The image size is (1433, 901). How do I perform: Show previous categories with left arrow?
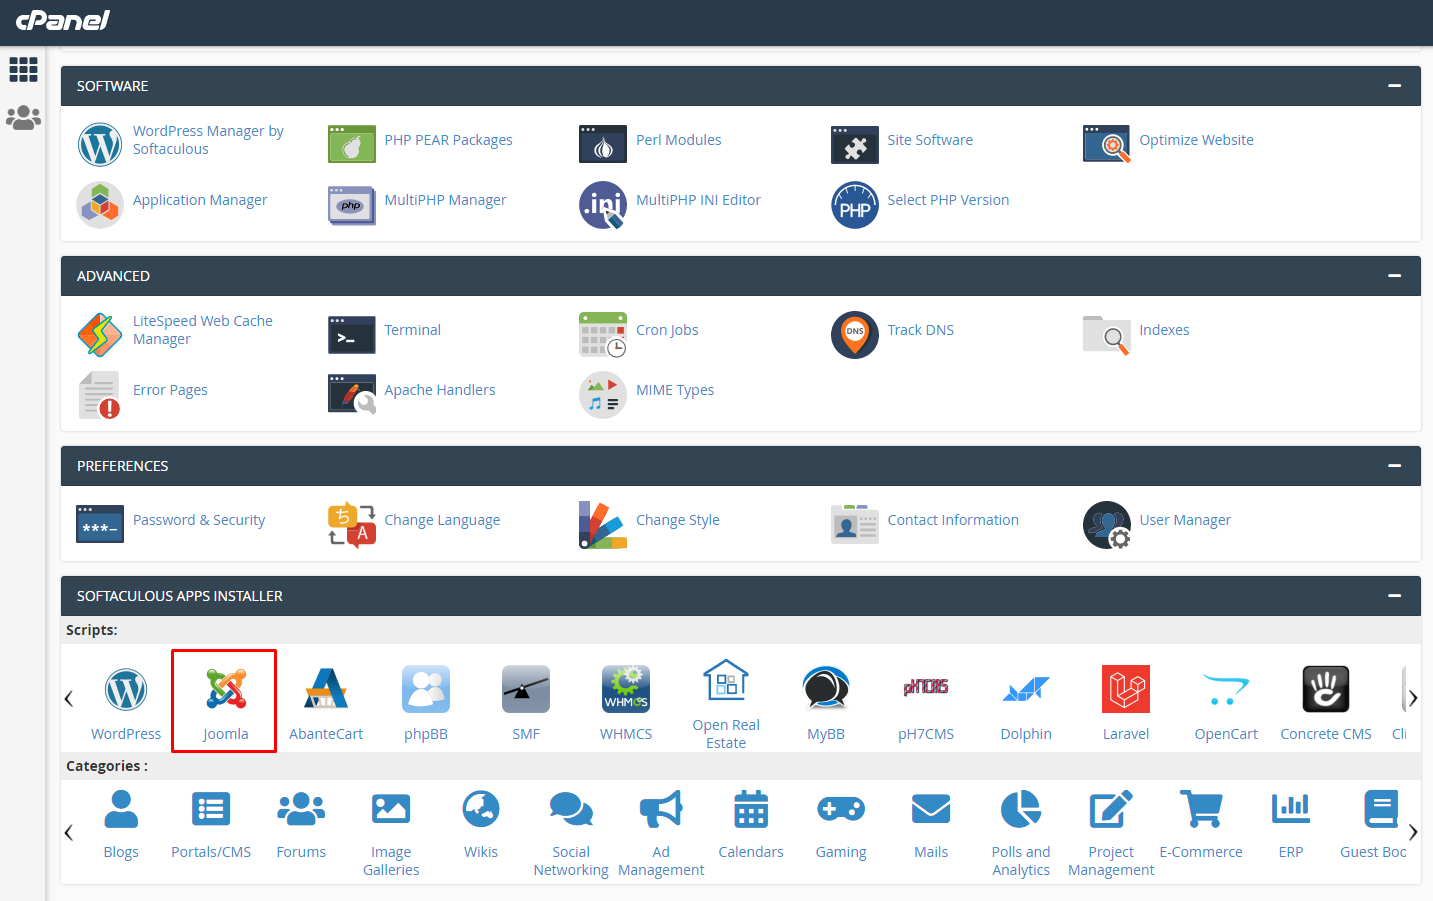69,832
